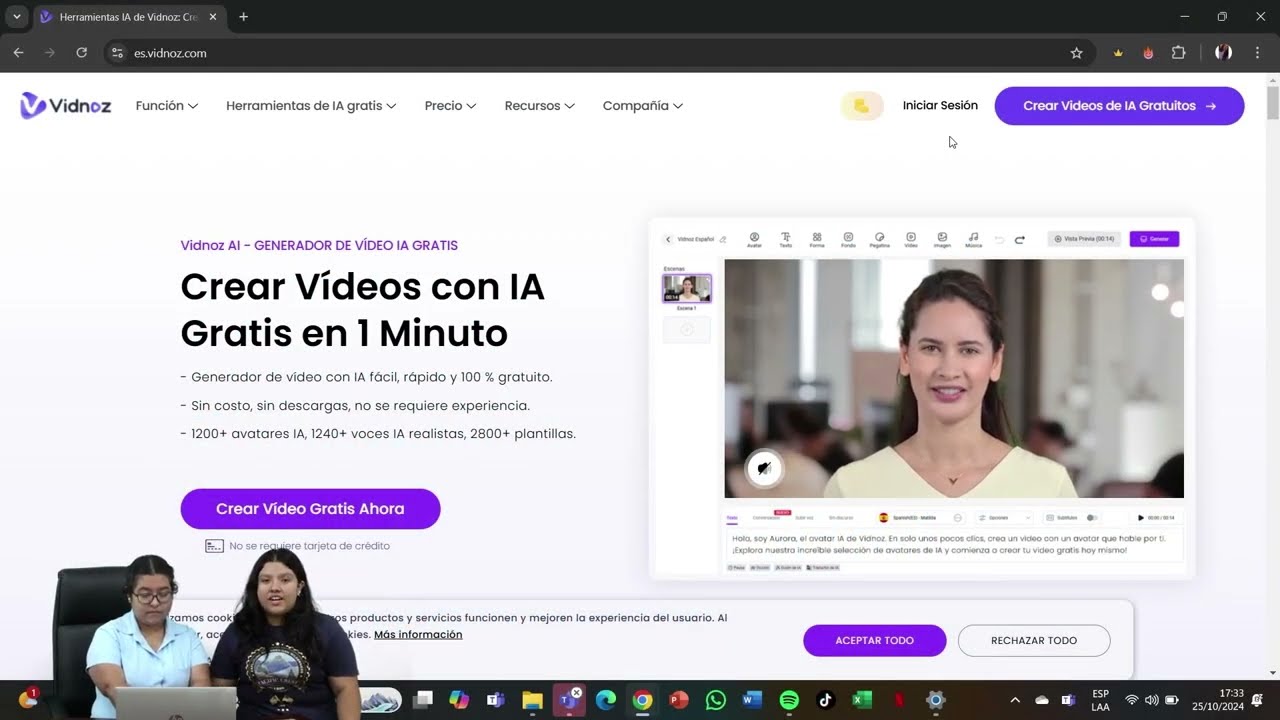Click the redo arrow in the editor preview

1020,240
